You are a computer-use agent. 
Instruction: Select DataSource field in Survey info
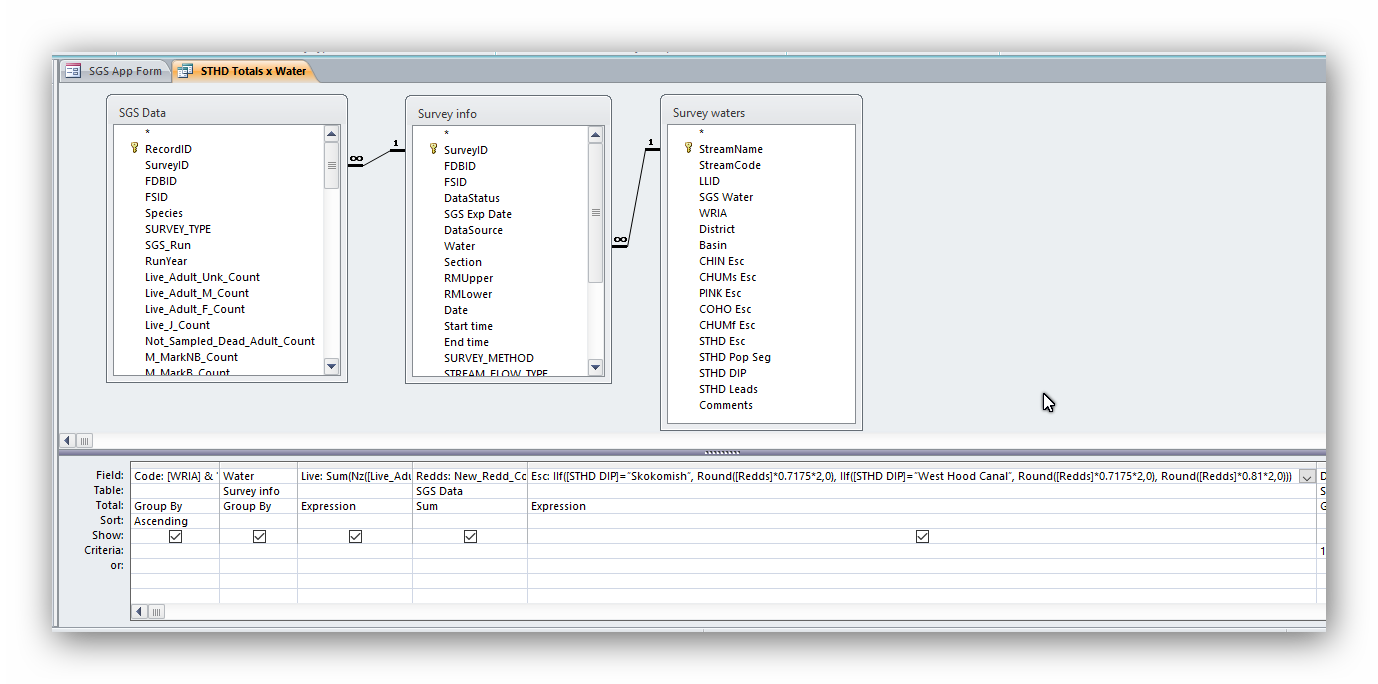[x=474, y=230]
